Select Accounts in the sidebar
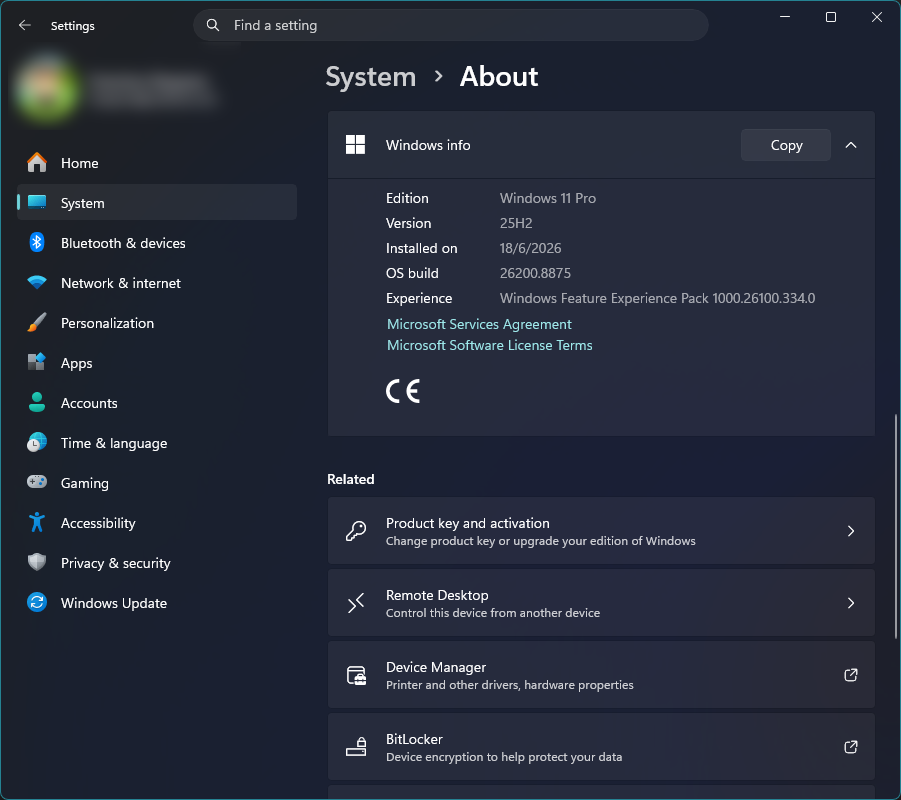901x800 pixels. pyautogui.click(x=157, y=403)
